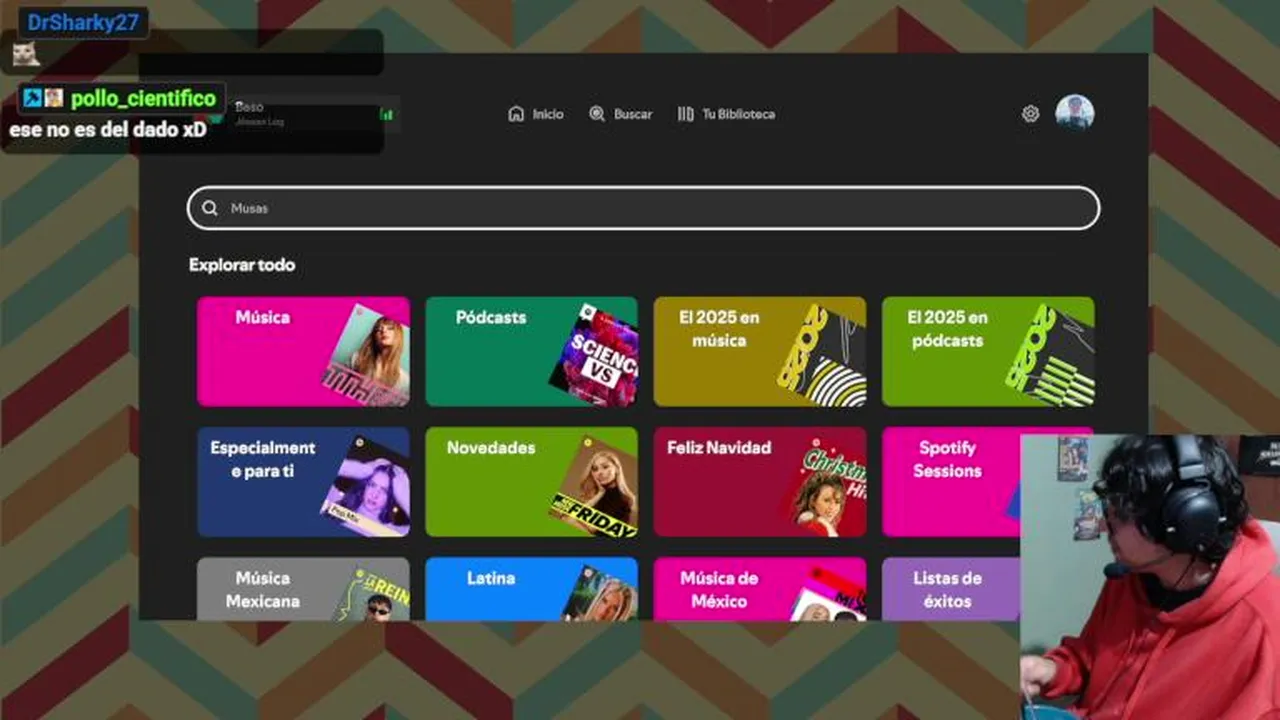The height and width of the screenshot is (720, 1280).
Task: Click the magnifier icon in search bar
Action: tap(210, 208)
